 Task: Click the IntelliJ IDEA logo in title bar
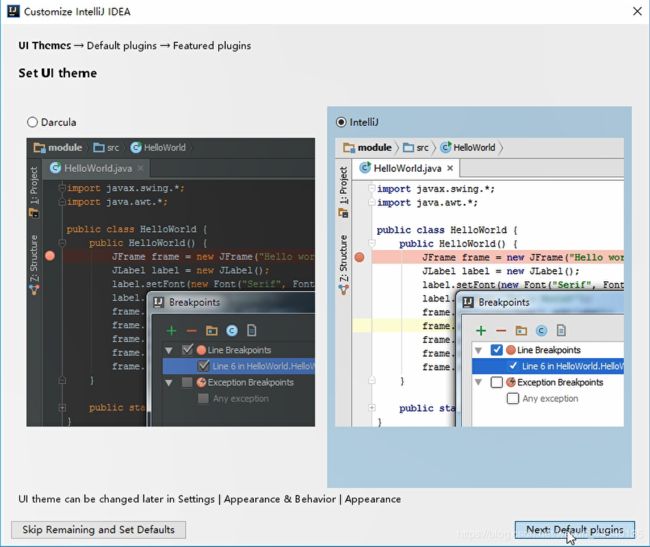tap(13, 11)
